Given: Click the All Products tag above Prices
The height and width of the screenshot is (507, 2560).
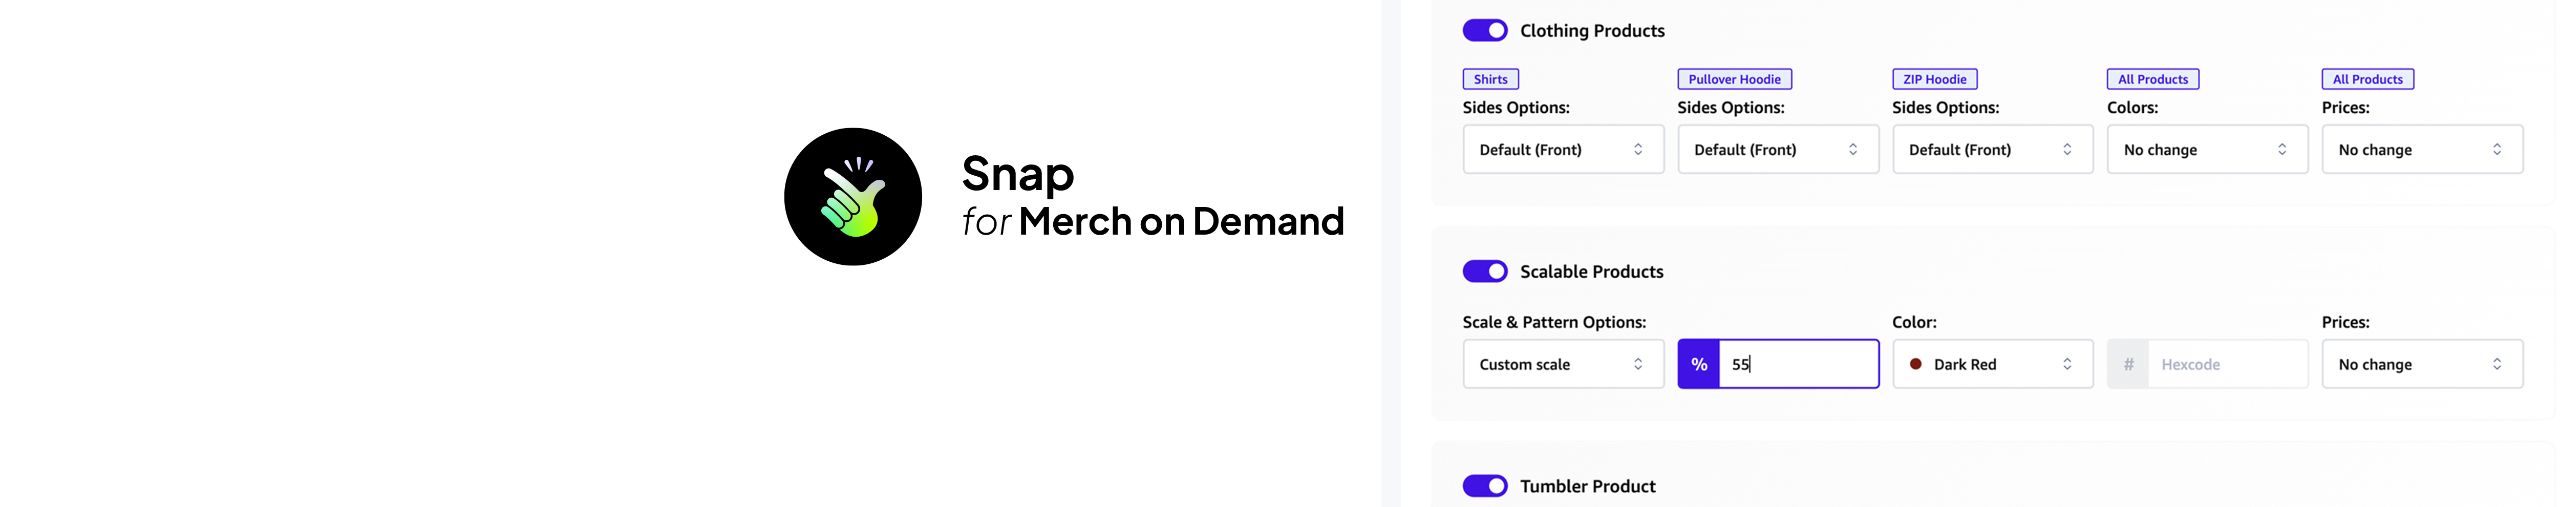Looking at the screenshot, I should [x=2367, y=79].
